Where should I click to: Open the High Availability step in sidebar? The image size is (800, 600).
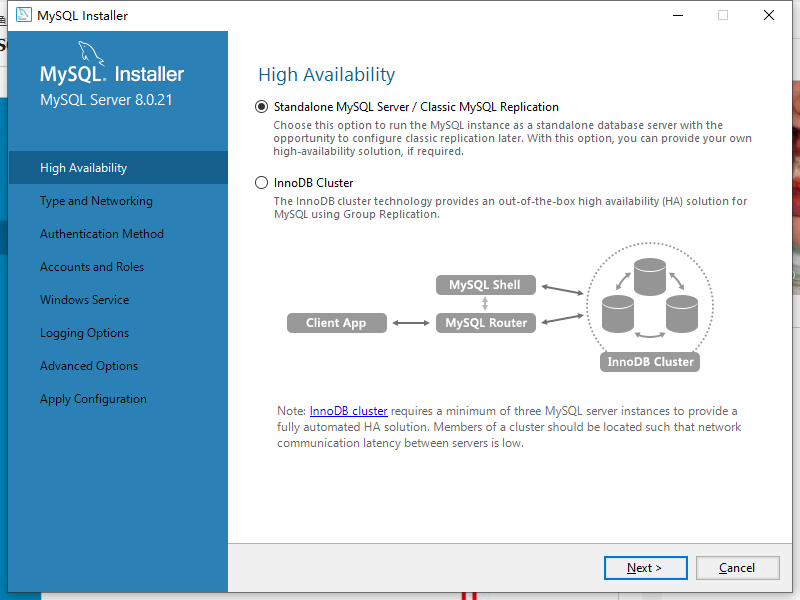(x=118, y=168)
